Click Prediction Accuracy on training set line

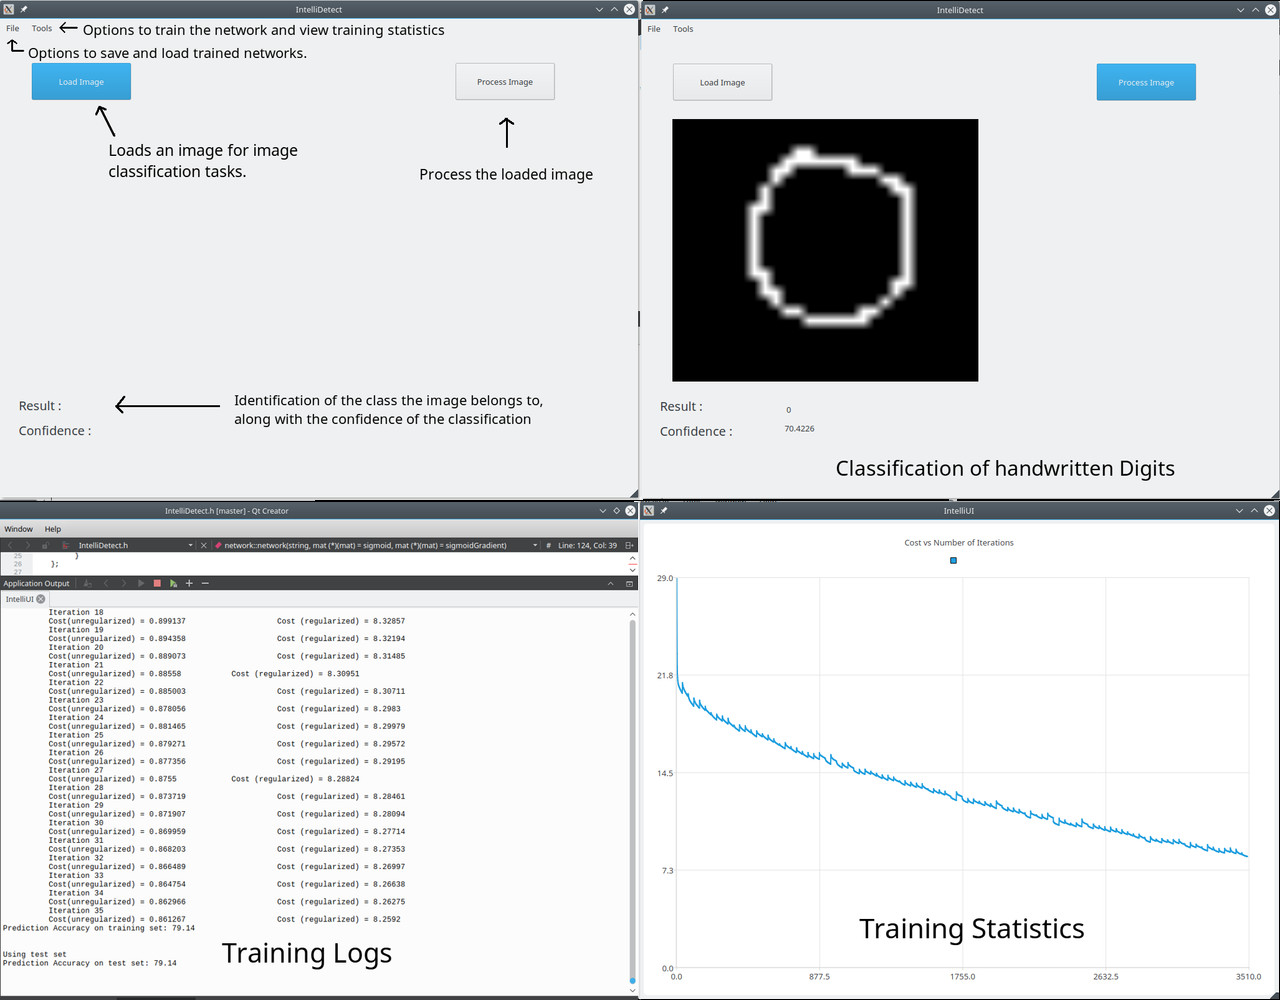click(99, 928)
